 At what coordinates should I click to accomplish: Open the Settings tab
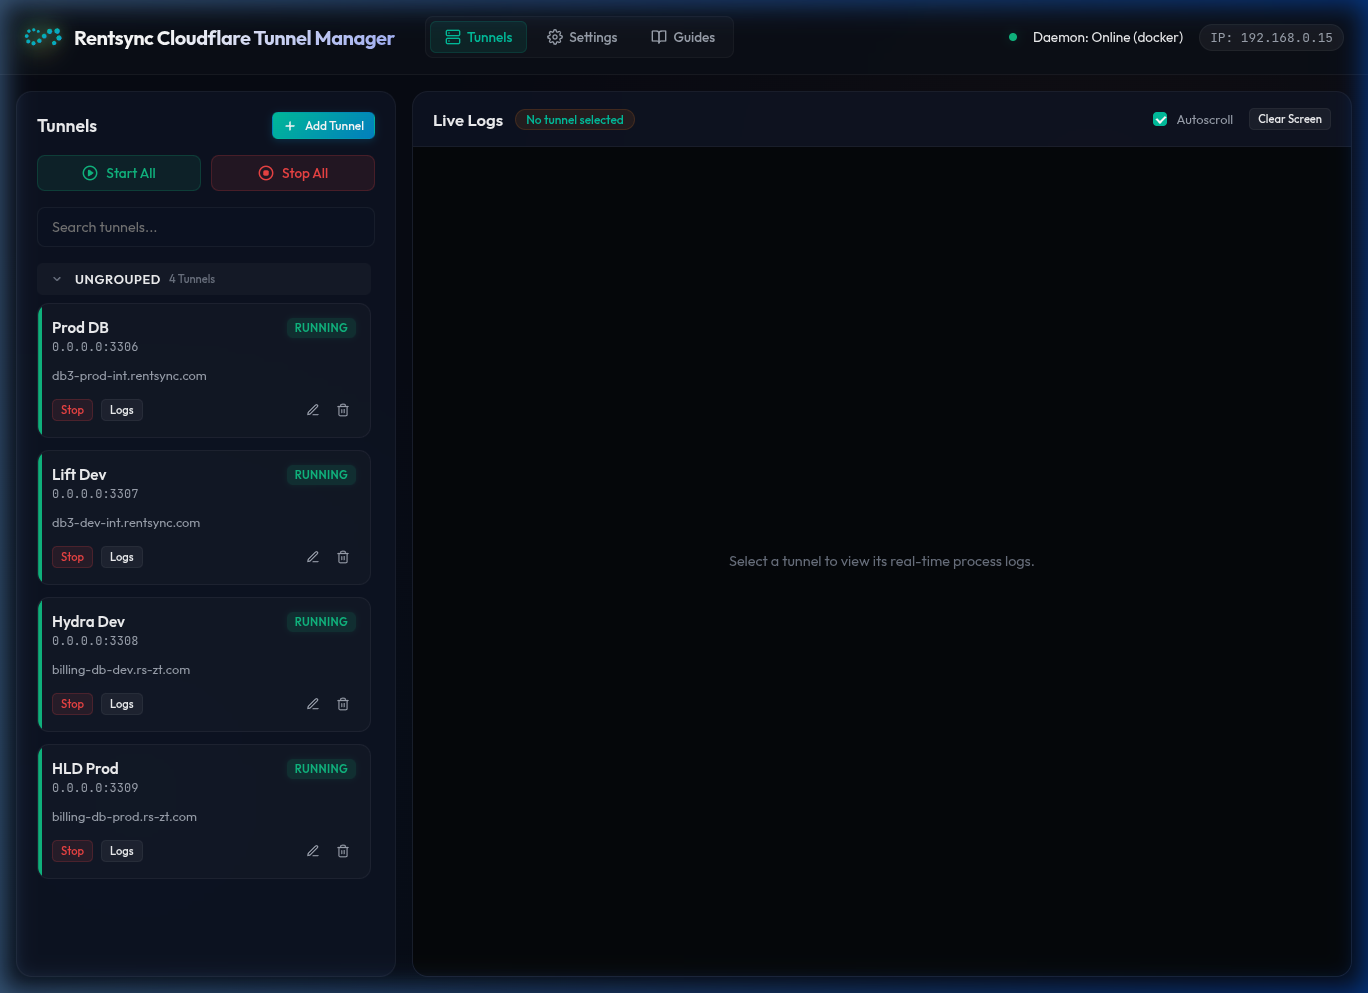pos(582,37)
